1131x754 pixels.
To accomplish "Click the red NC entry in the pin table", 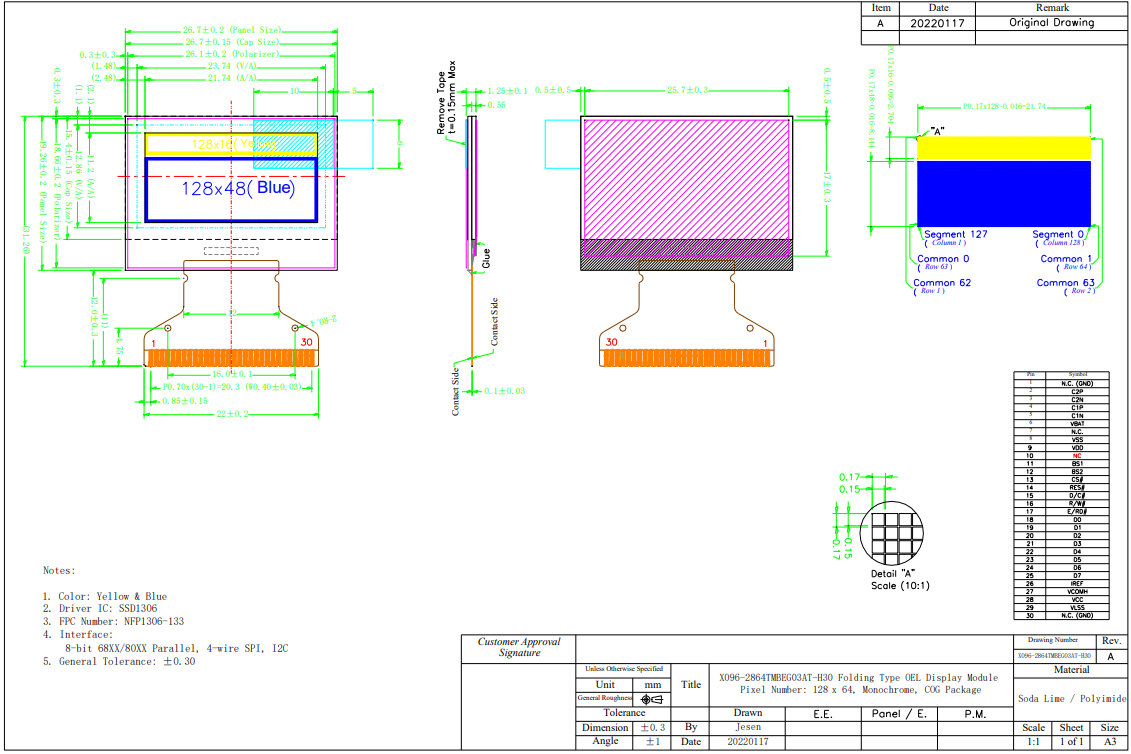I will coord(1076,456).
